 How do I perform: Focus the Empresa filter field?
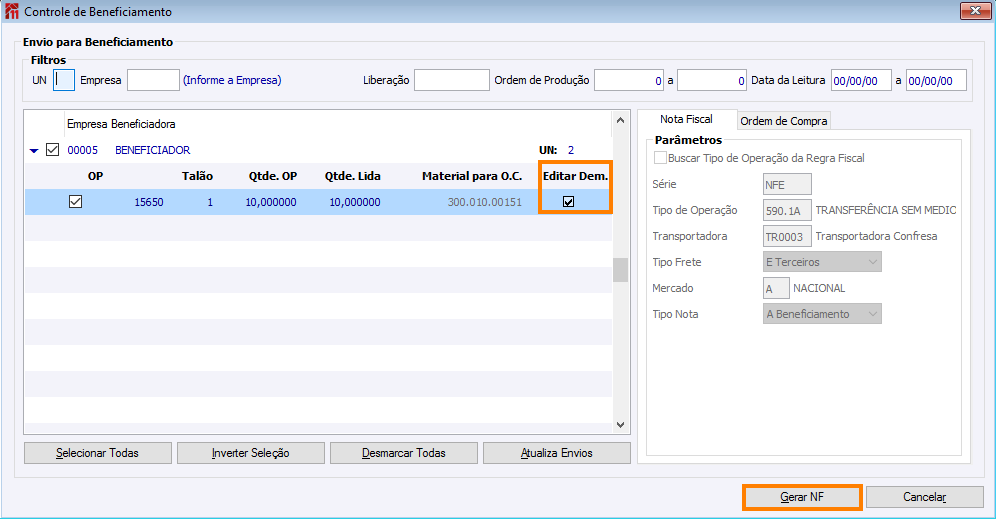tap(153, 80)
